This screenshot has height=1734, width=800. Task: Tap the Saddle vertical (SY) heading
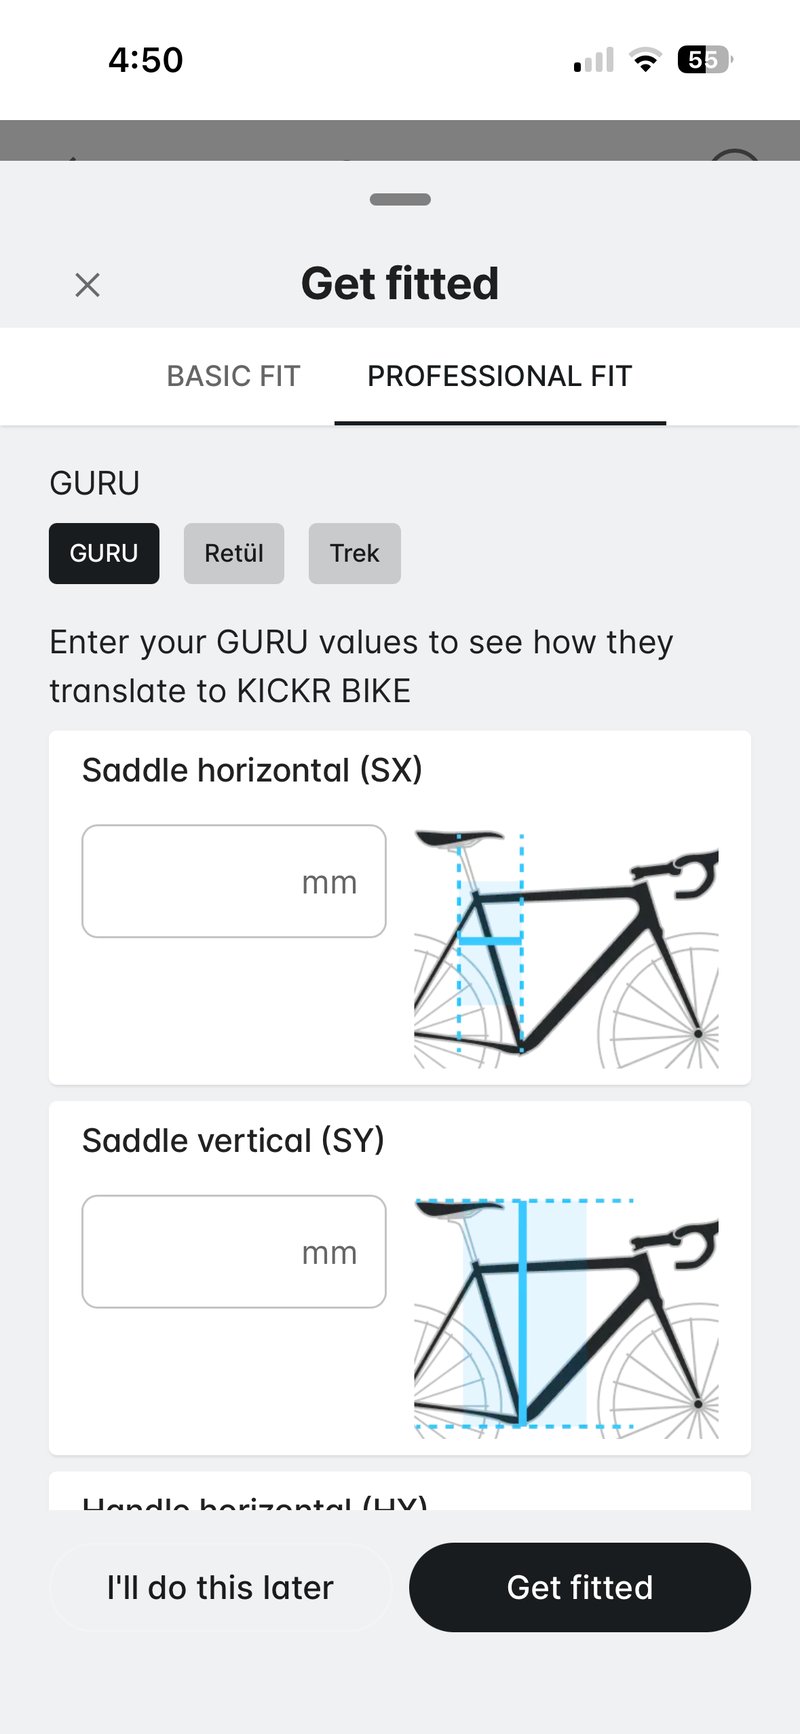pos(233,1140)
